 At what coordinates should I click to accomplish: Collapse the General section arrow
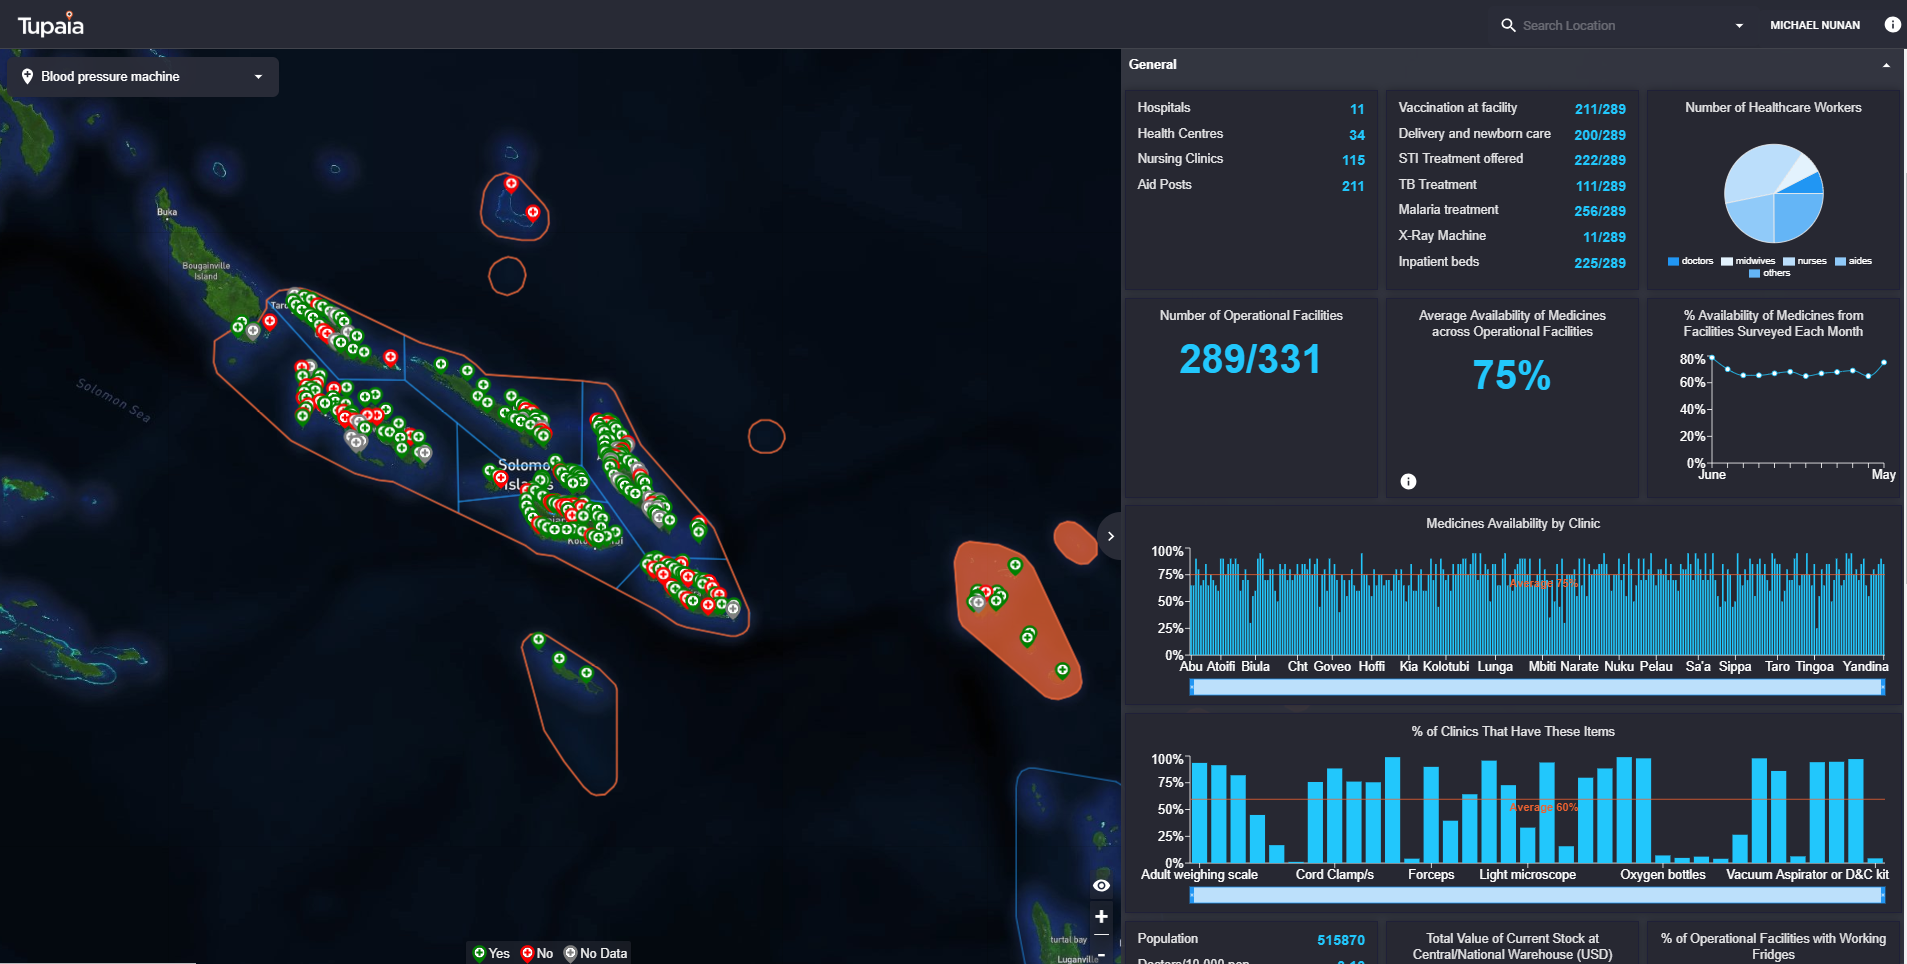pos(1886,65)
